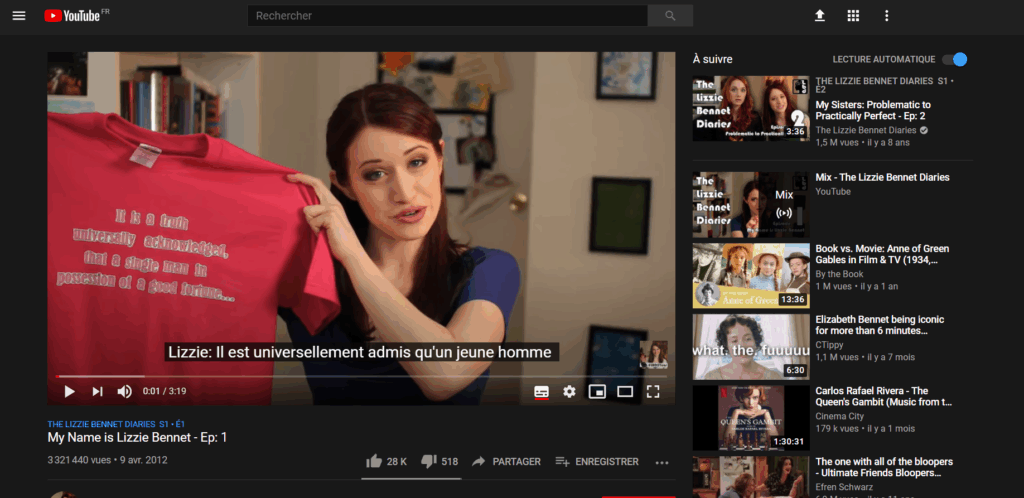Open title Elizabeth Bennet being iconic
Viewport: 1024px width, 498px height.
[880, 325]
